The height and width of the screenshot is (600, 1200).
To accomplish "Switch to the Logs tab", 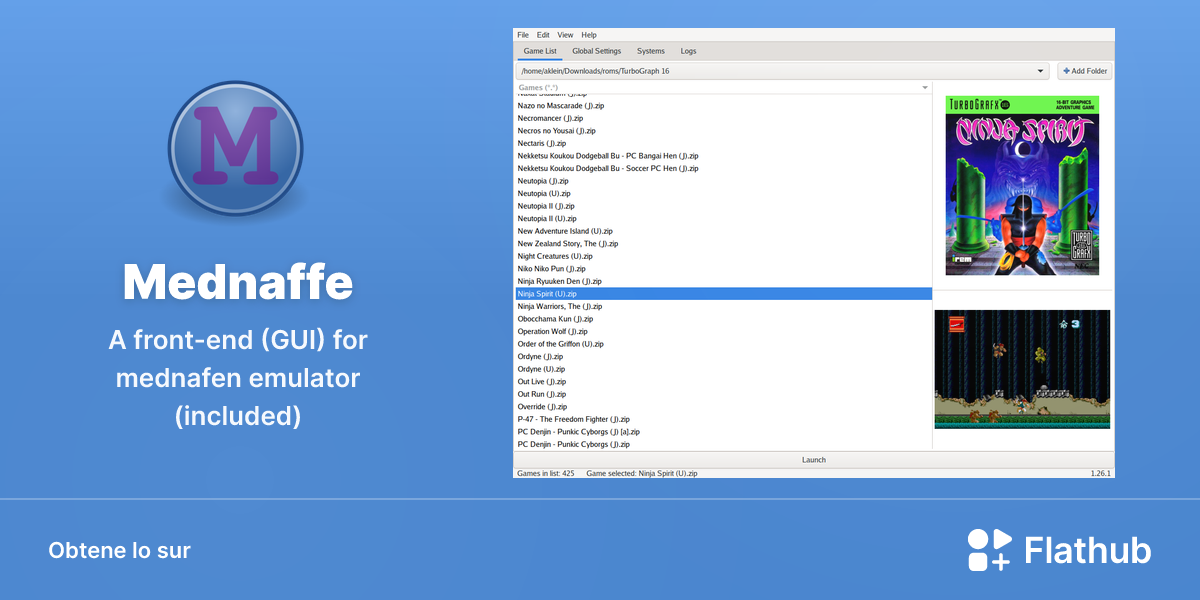I will click(x=688, y=51).
